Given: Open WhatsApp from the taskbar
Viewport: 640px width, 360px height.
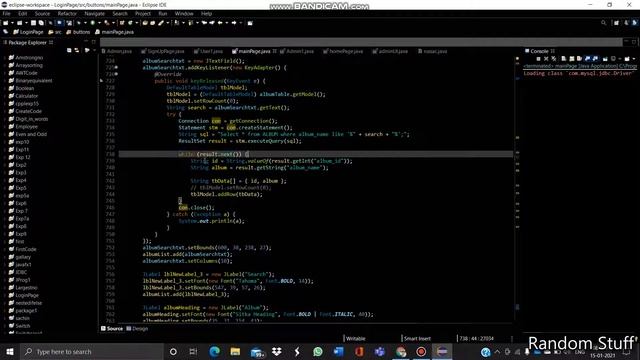Looking at the screenshot, I should point(318,352).
